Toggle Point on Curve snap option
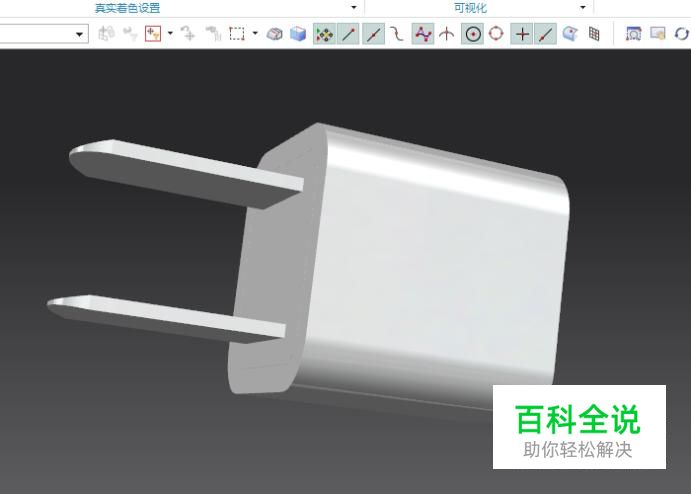 click(546, 34)
